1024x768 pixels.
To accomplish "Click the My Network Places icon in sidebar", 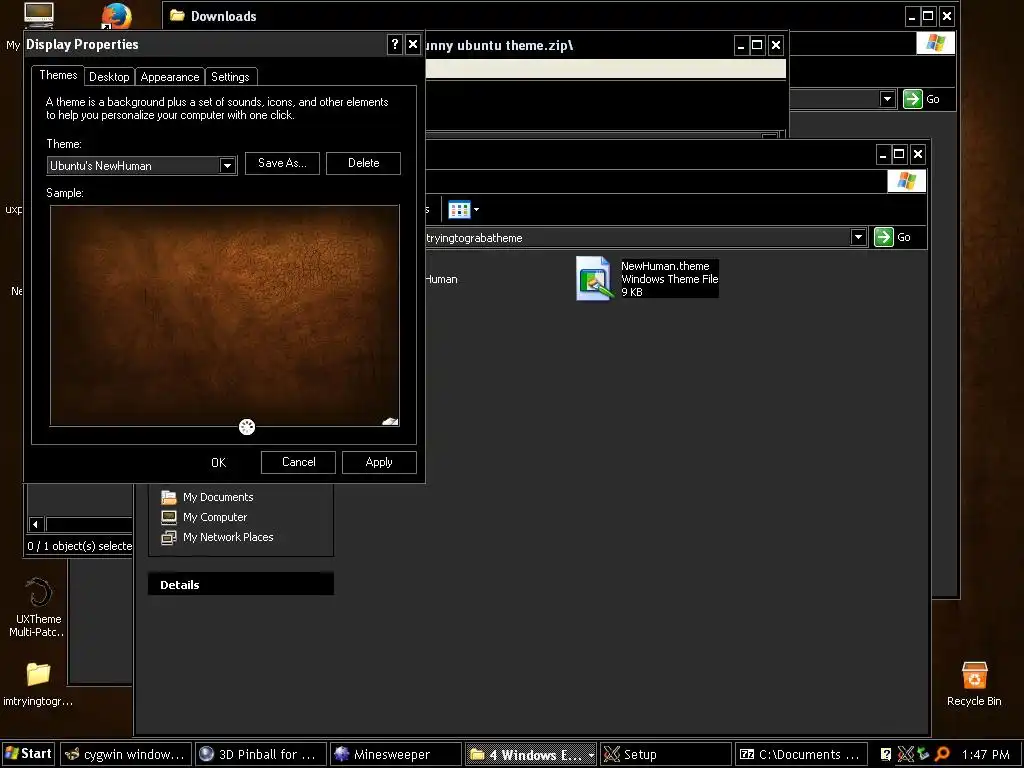I will [x=169, y=537].
